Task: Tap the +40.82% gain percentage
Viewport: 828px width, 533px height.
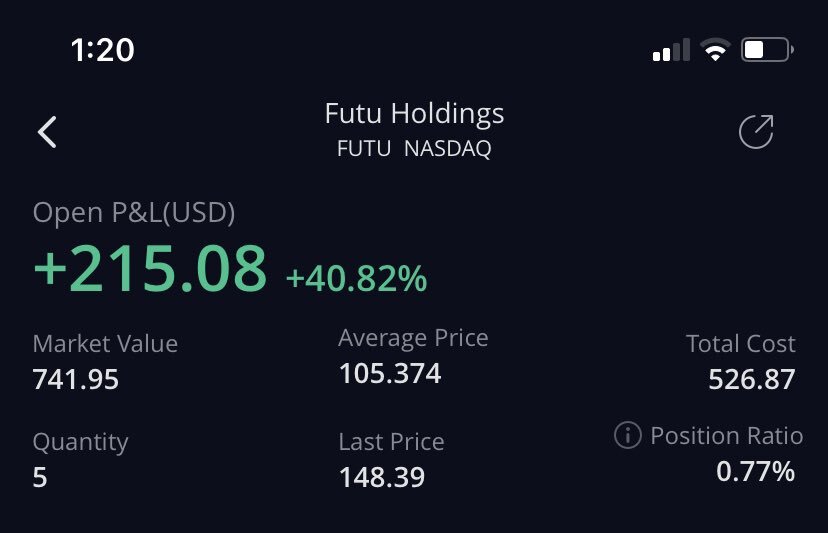Action: click(356, 279)
